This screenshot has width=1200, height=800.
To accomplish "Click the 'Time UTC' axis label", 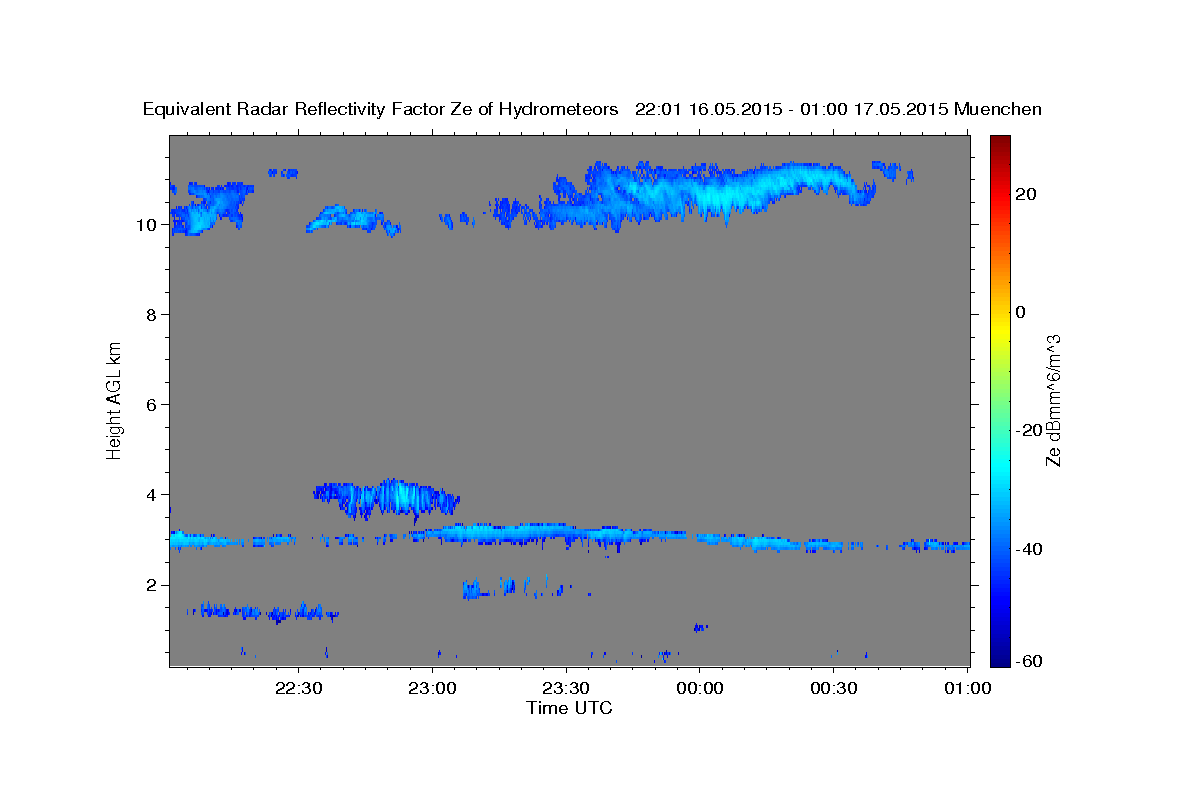I will [x=569, y=708].
